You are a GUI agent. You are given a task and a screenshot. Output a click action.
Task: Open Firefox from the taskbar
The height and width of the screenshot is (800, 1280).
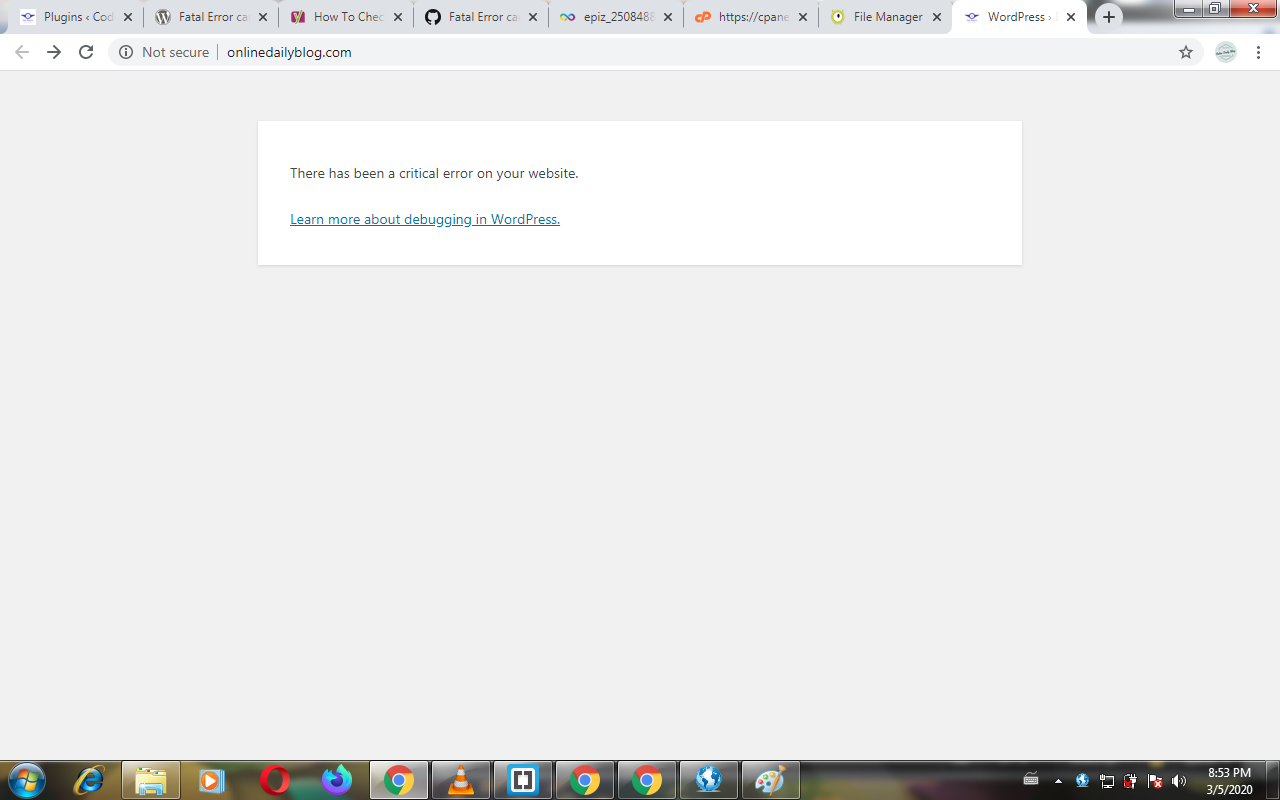(x=337, y=779)
